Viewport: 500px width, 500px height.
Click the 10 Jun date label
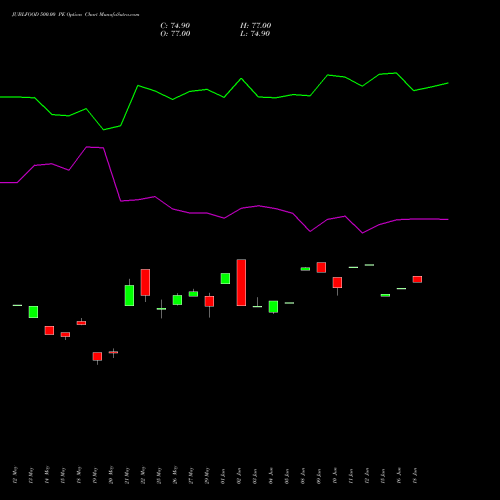[335, 476]
